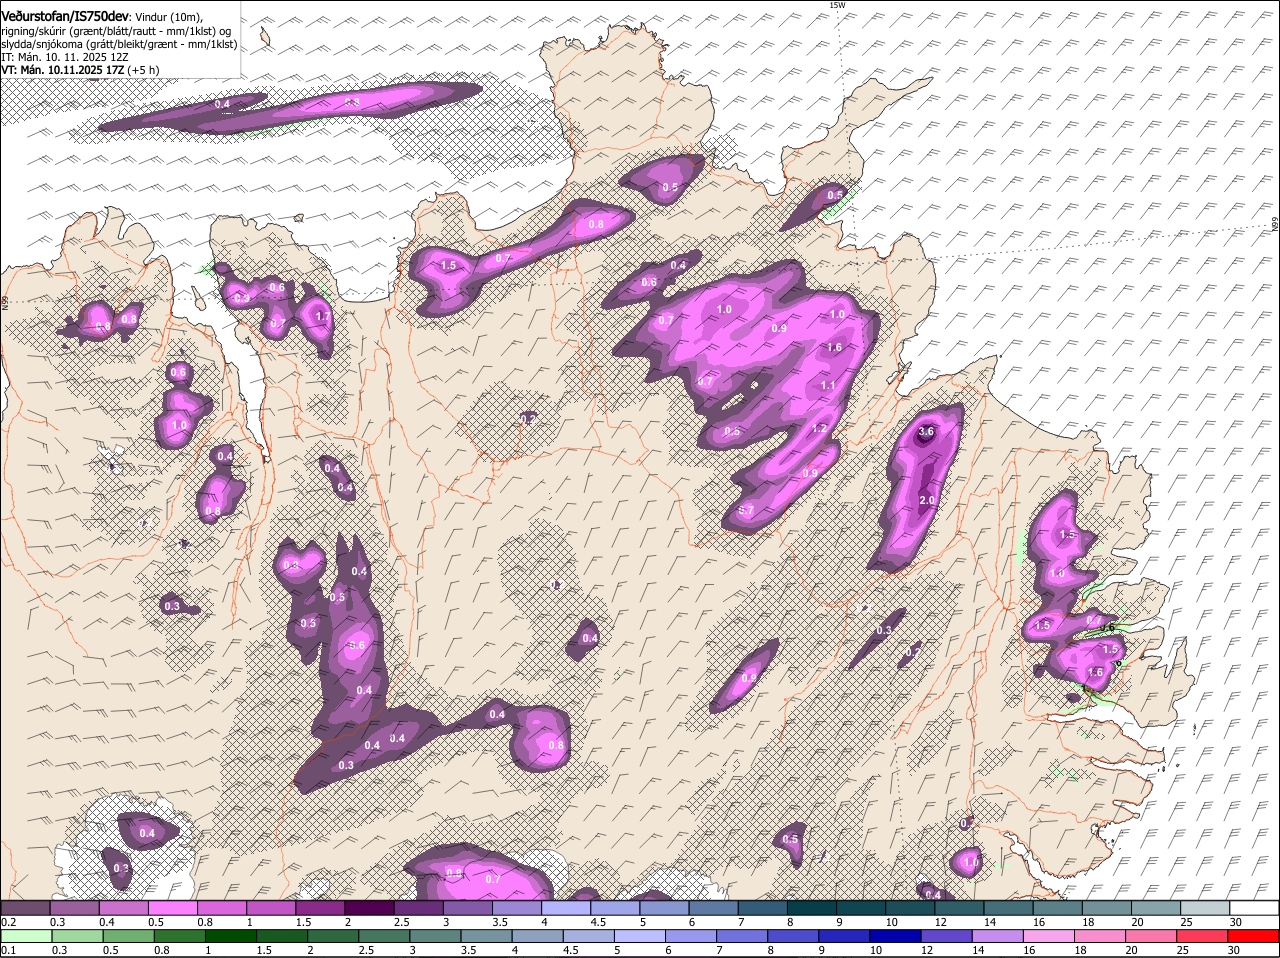
Task: Select upper legend swatch between 0.2 and 0.3
Action: click(x=25, y=908)
